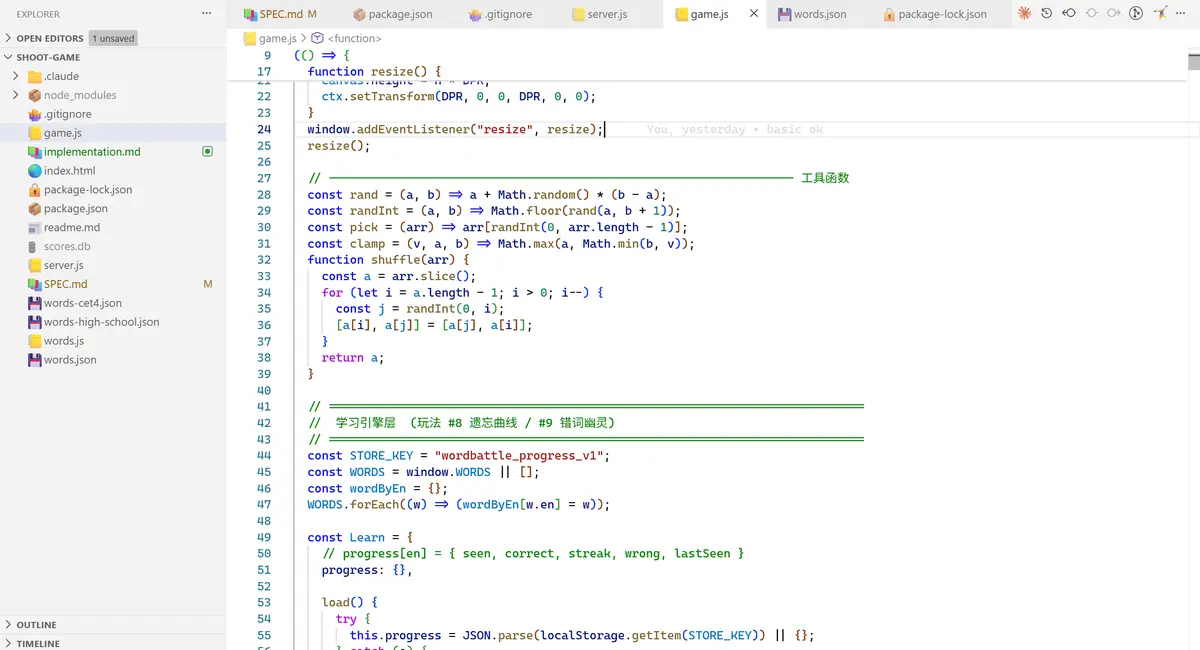Viewport: 1200px width, 650px height.
Task: Click the sticky scroll line '(() => {'
Action: tap(322, 56)
